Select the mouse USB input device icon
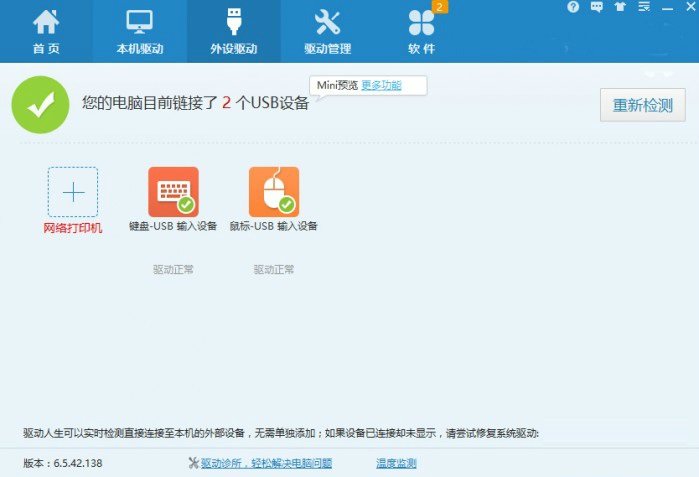Screen dimensions: 699x477 point(273,191)
